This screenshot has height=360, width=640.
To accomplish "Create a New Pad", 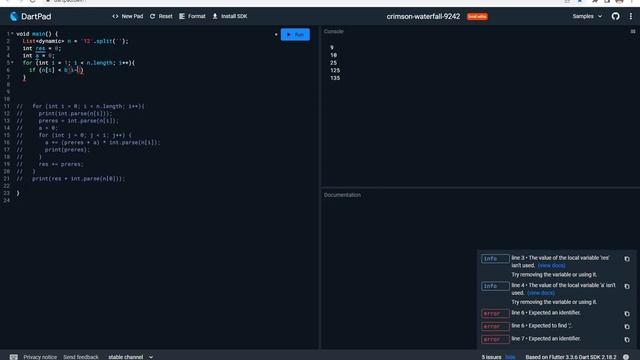I will (127, 16).
